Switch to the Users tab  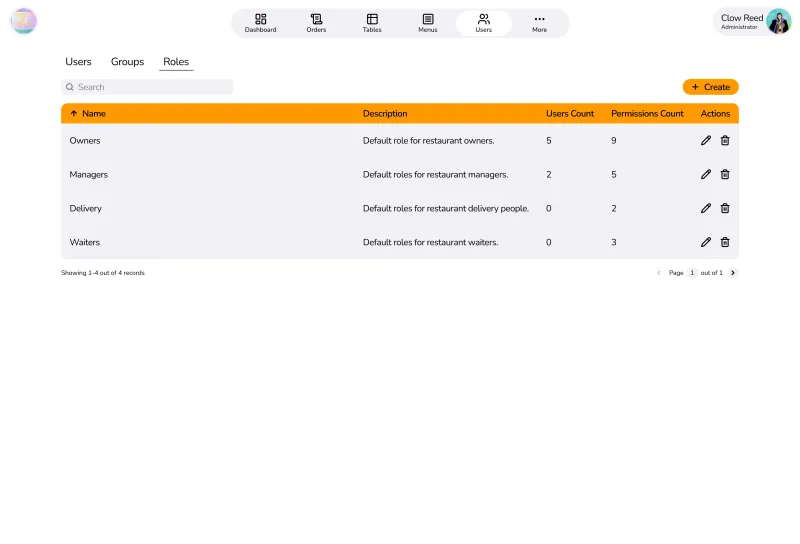point(78,62)
